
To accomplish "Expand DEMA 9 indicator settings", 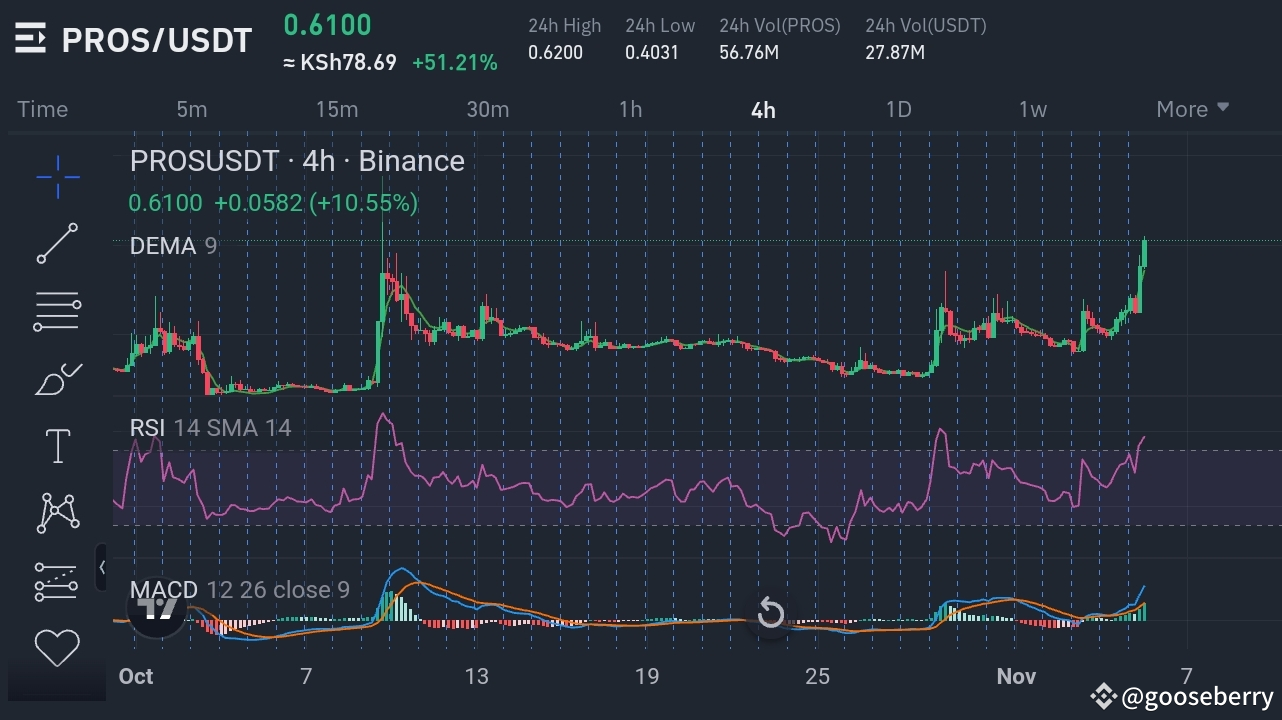I will (172, 246).
